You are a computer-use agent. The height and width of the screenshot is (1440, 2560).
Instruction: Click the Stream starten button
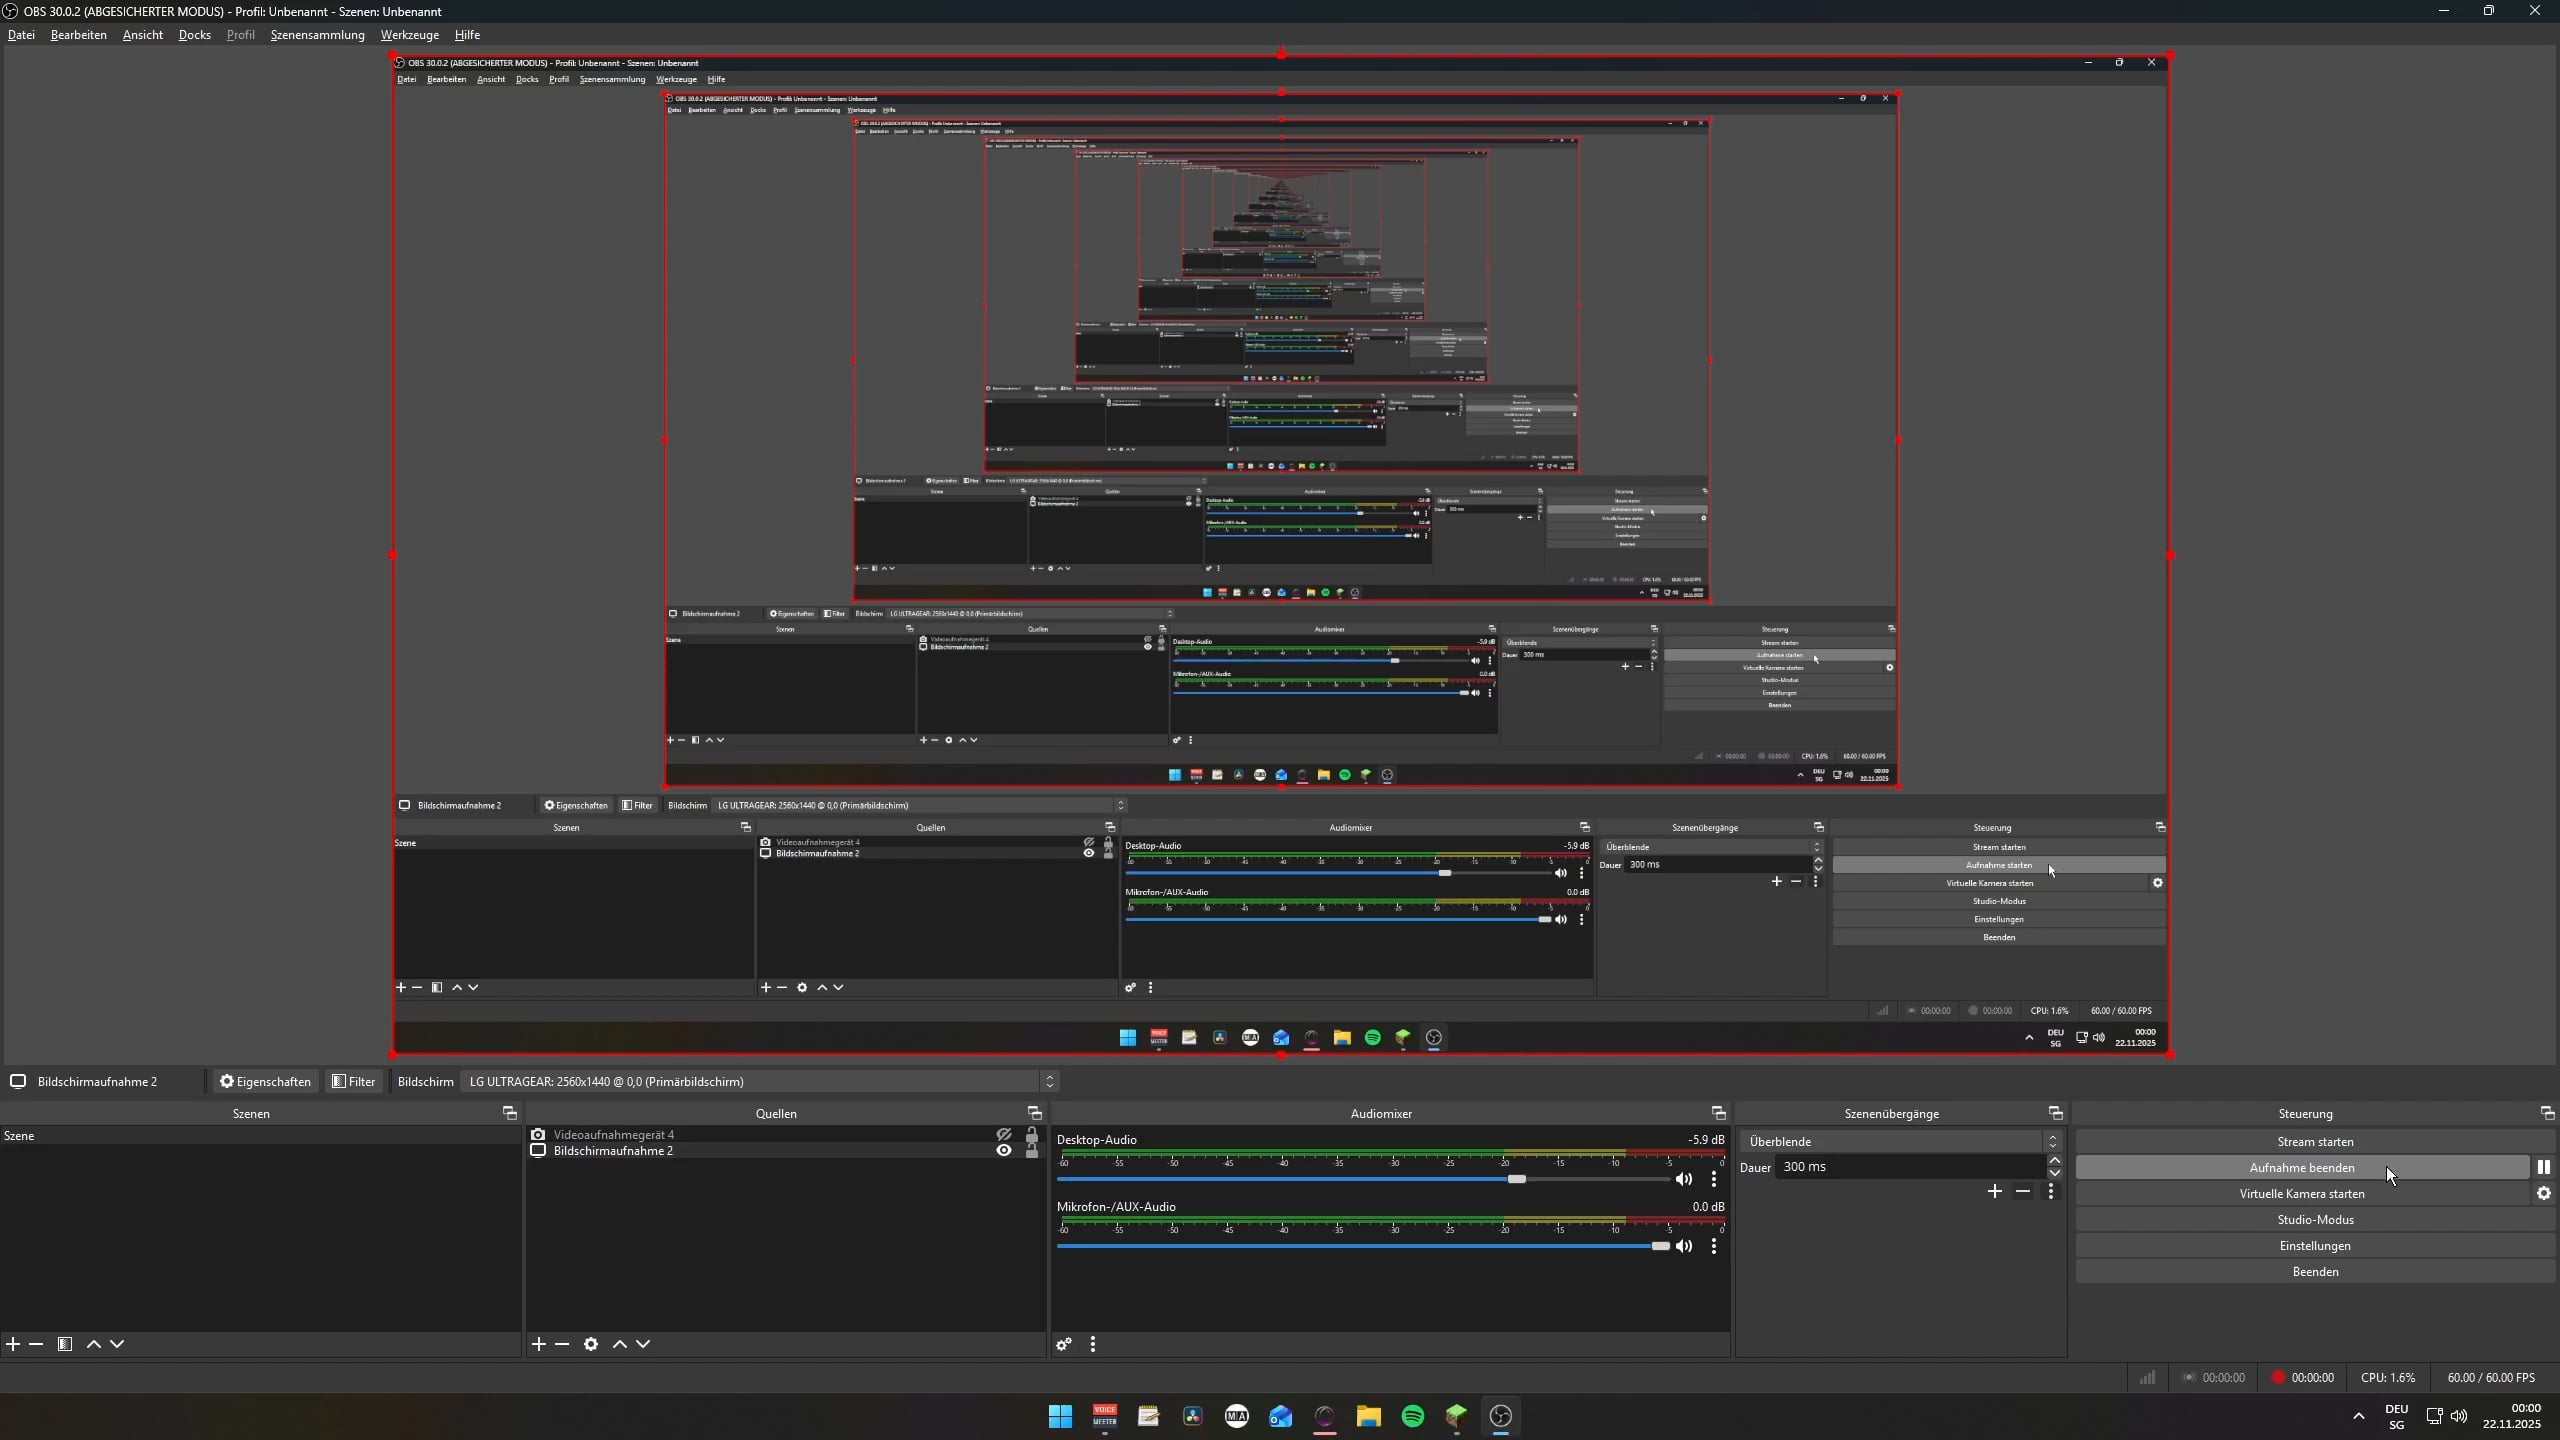[2314, 1141]
